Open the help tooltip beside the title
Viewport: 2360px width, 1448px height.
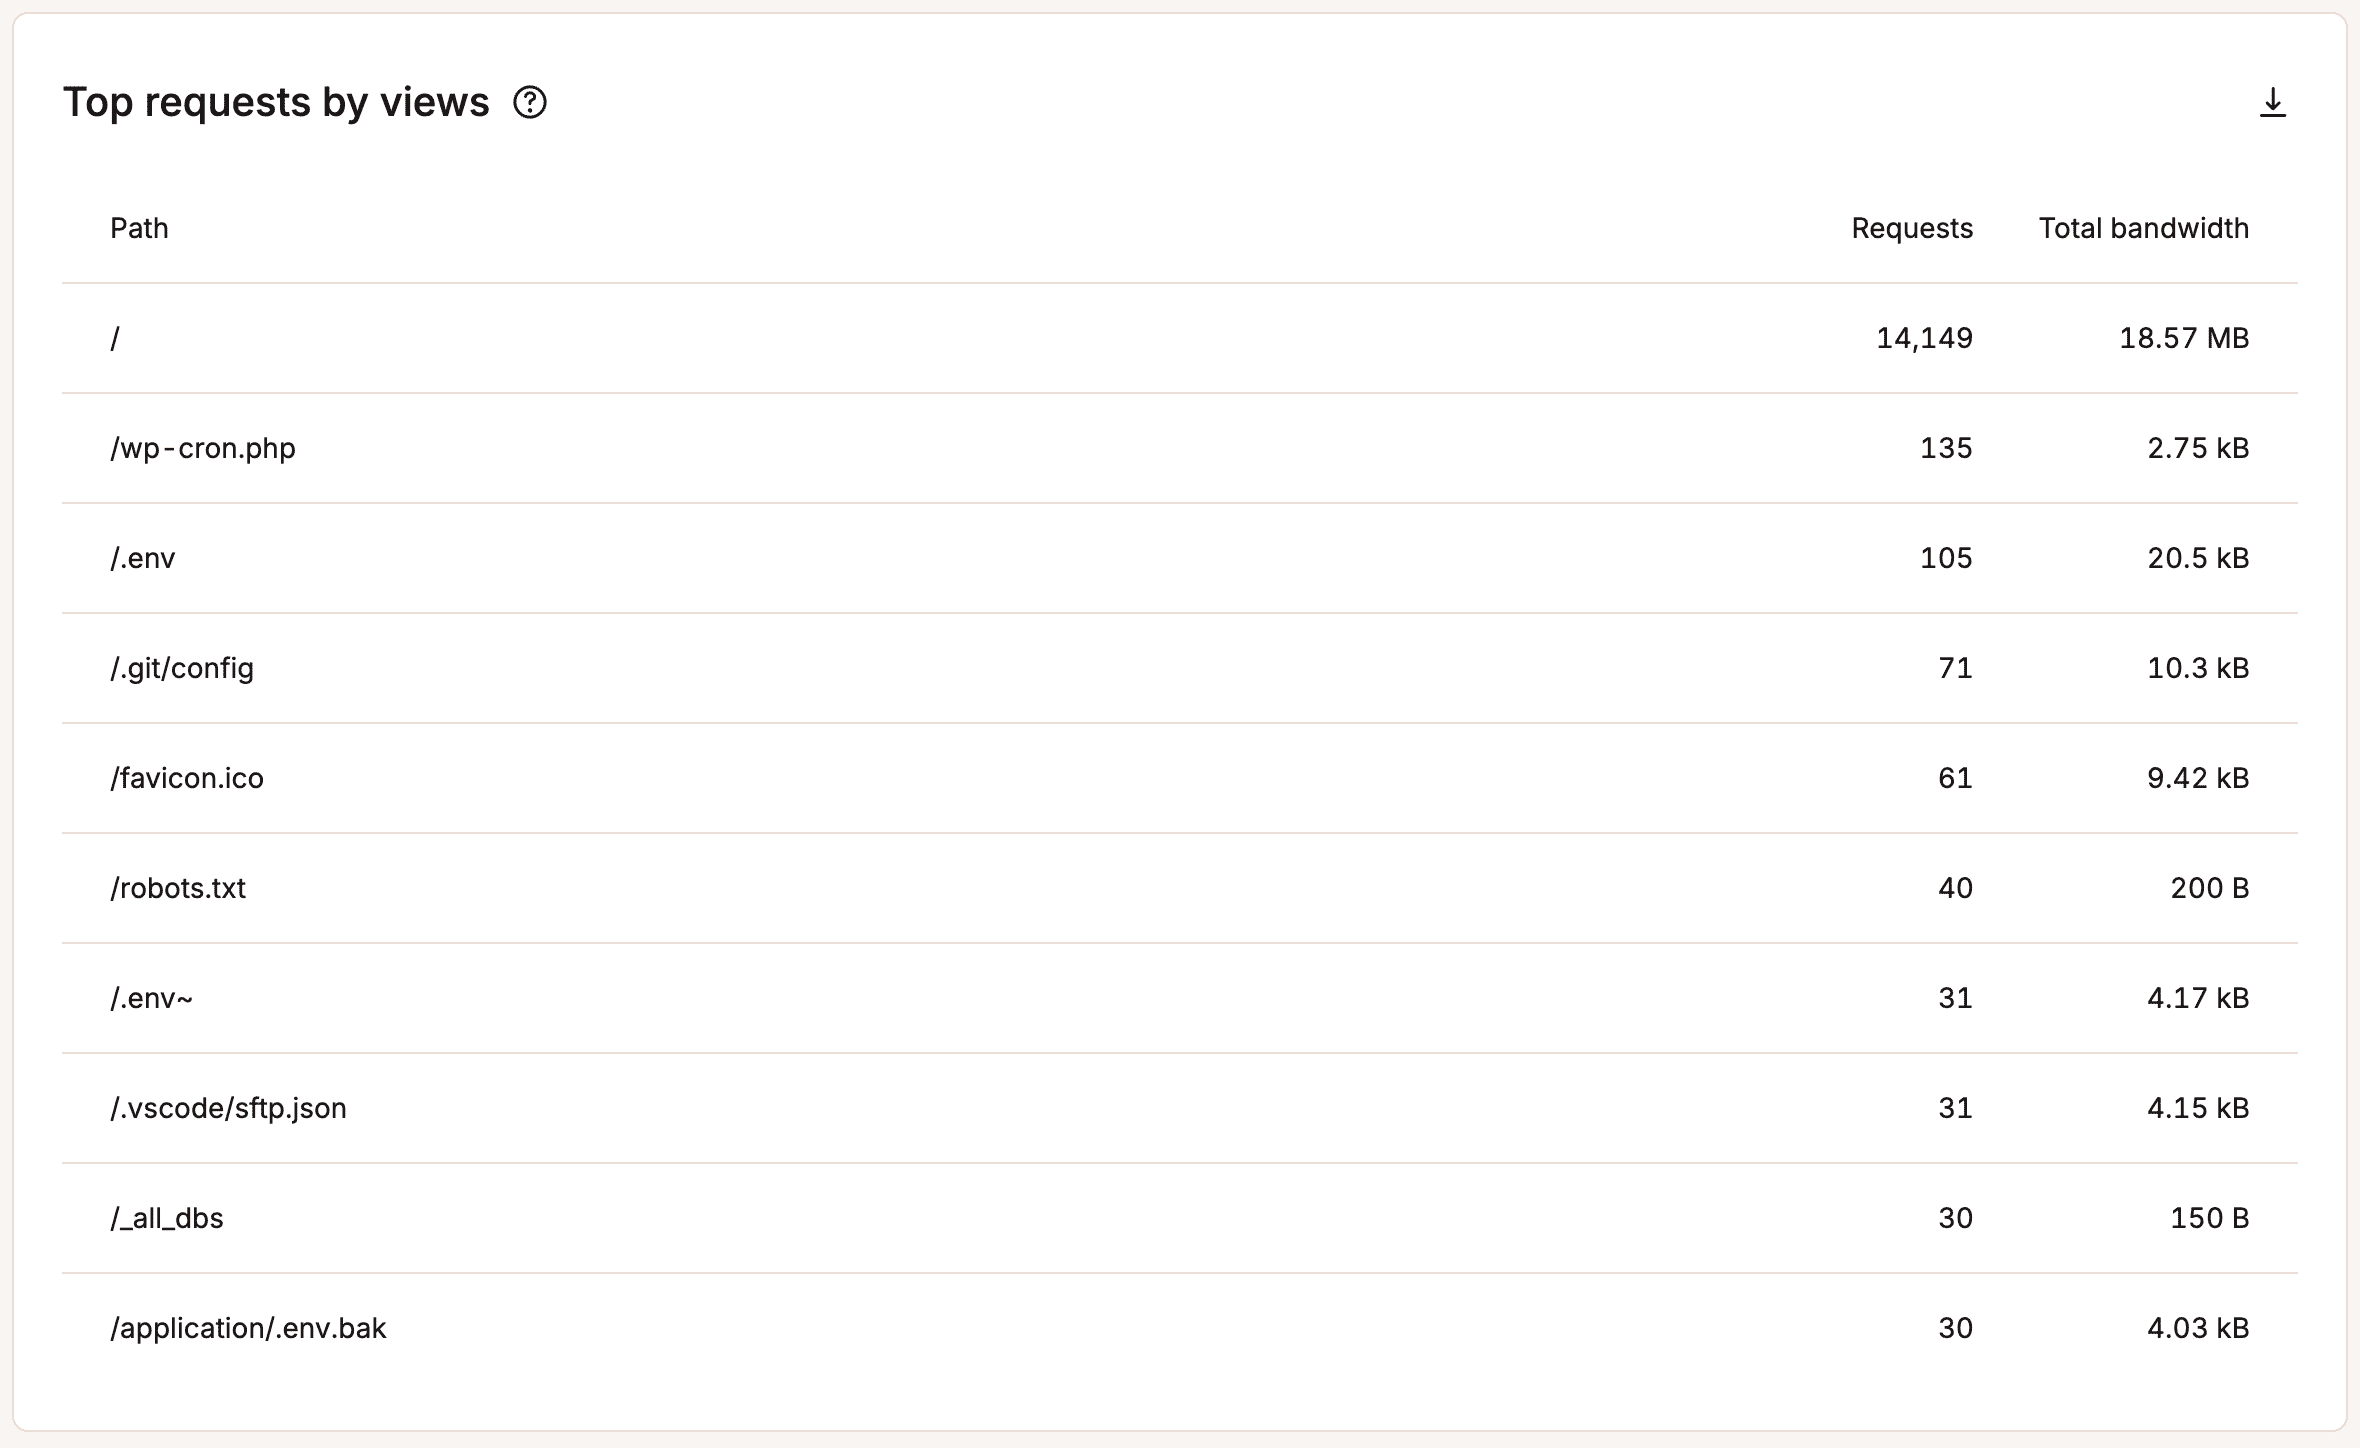coord(531,103)
